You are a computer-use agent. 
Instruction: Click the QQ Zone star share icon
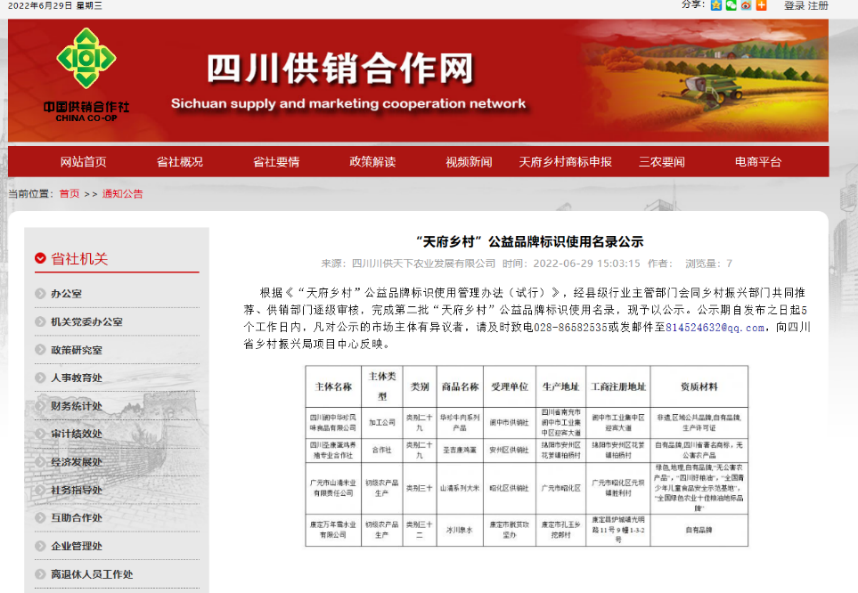[716, 5]
